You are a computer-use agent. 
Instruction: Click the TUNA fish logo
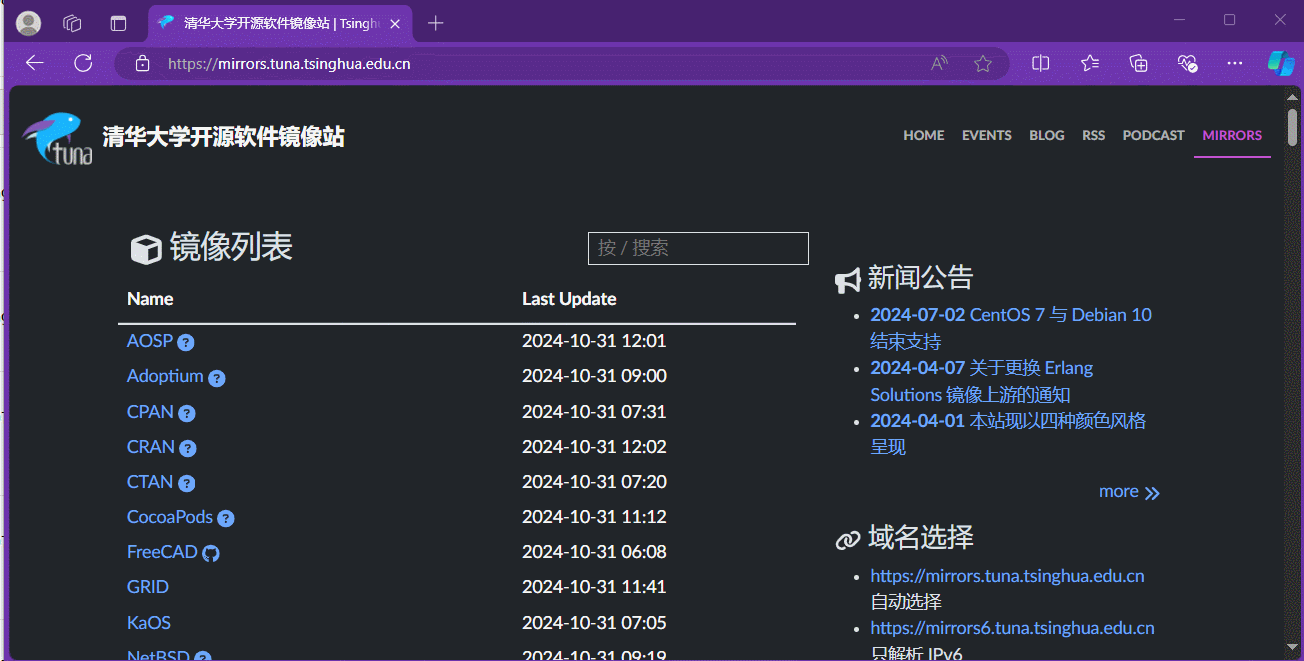click(x=58, y=138)
